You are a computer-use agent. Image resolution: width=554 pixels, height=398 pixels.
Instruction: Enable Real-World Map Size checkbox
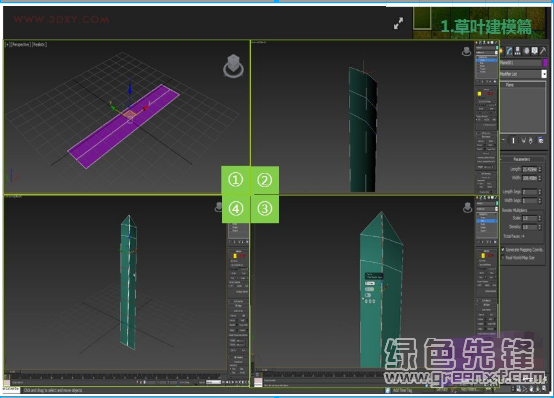[x=503, y=258]
